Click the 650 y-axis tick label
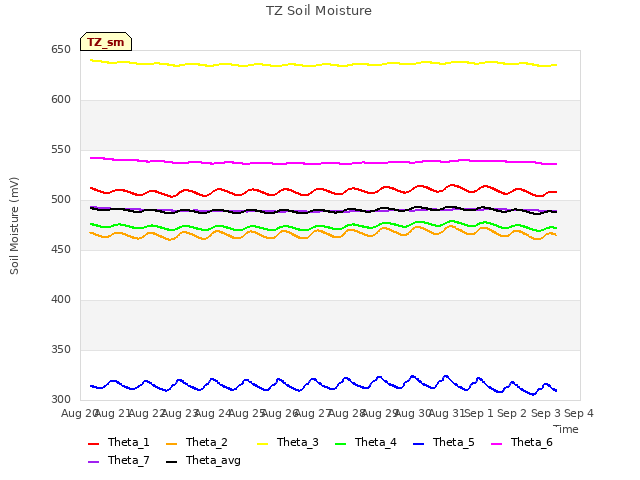This screenshot has height=480, width=640. coord(61,50)
